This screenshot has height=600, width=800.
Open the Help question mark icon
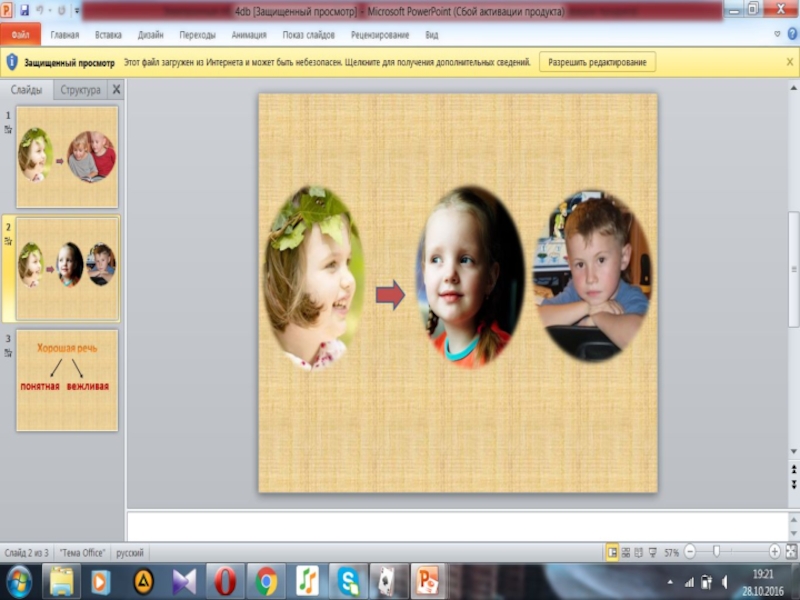(x=791, y=34)
